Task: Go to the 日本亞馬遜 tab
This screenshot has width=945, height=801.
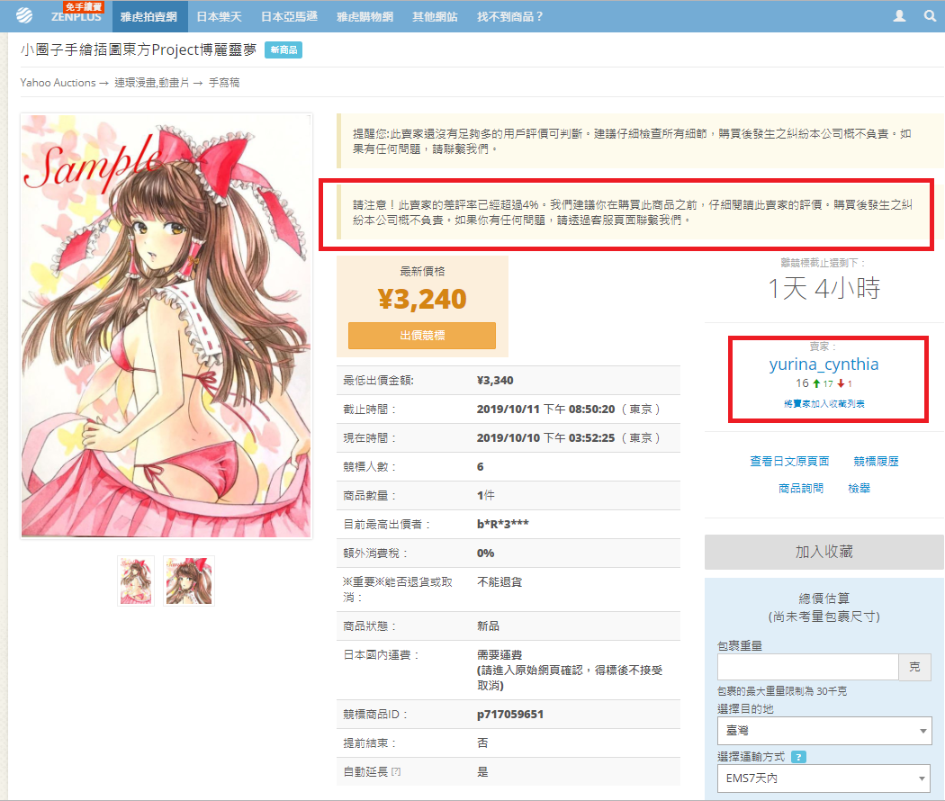Action: tap(289, 16)
